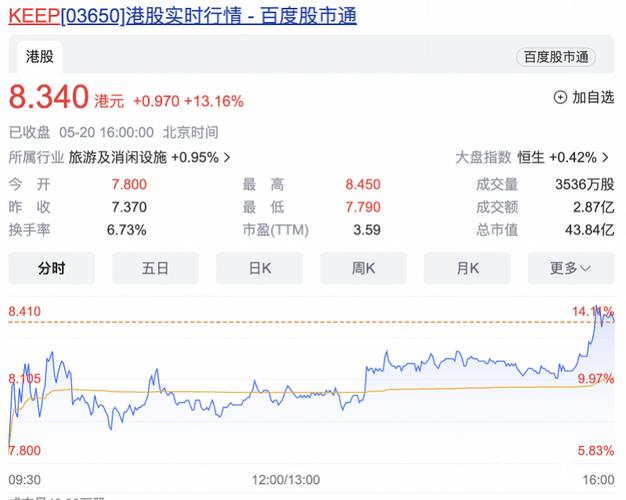Click the 5.83% chart axis label
This screenshot has width=626, height=500.
[x=596, y=451]
